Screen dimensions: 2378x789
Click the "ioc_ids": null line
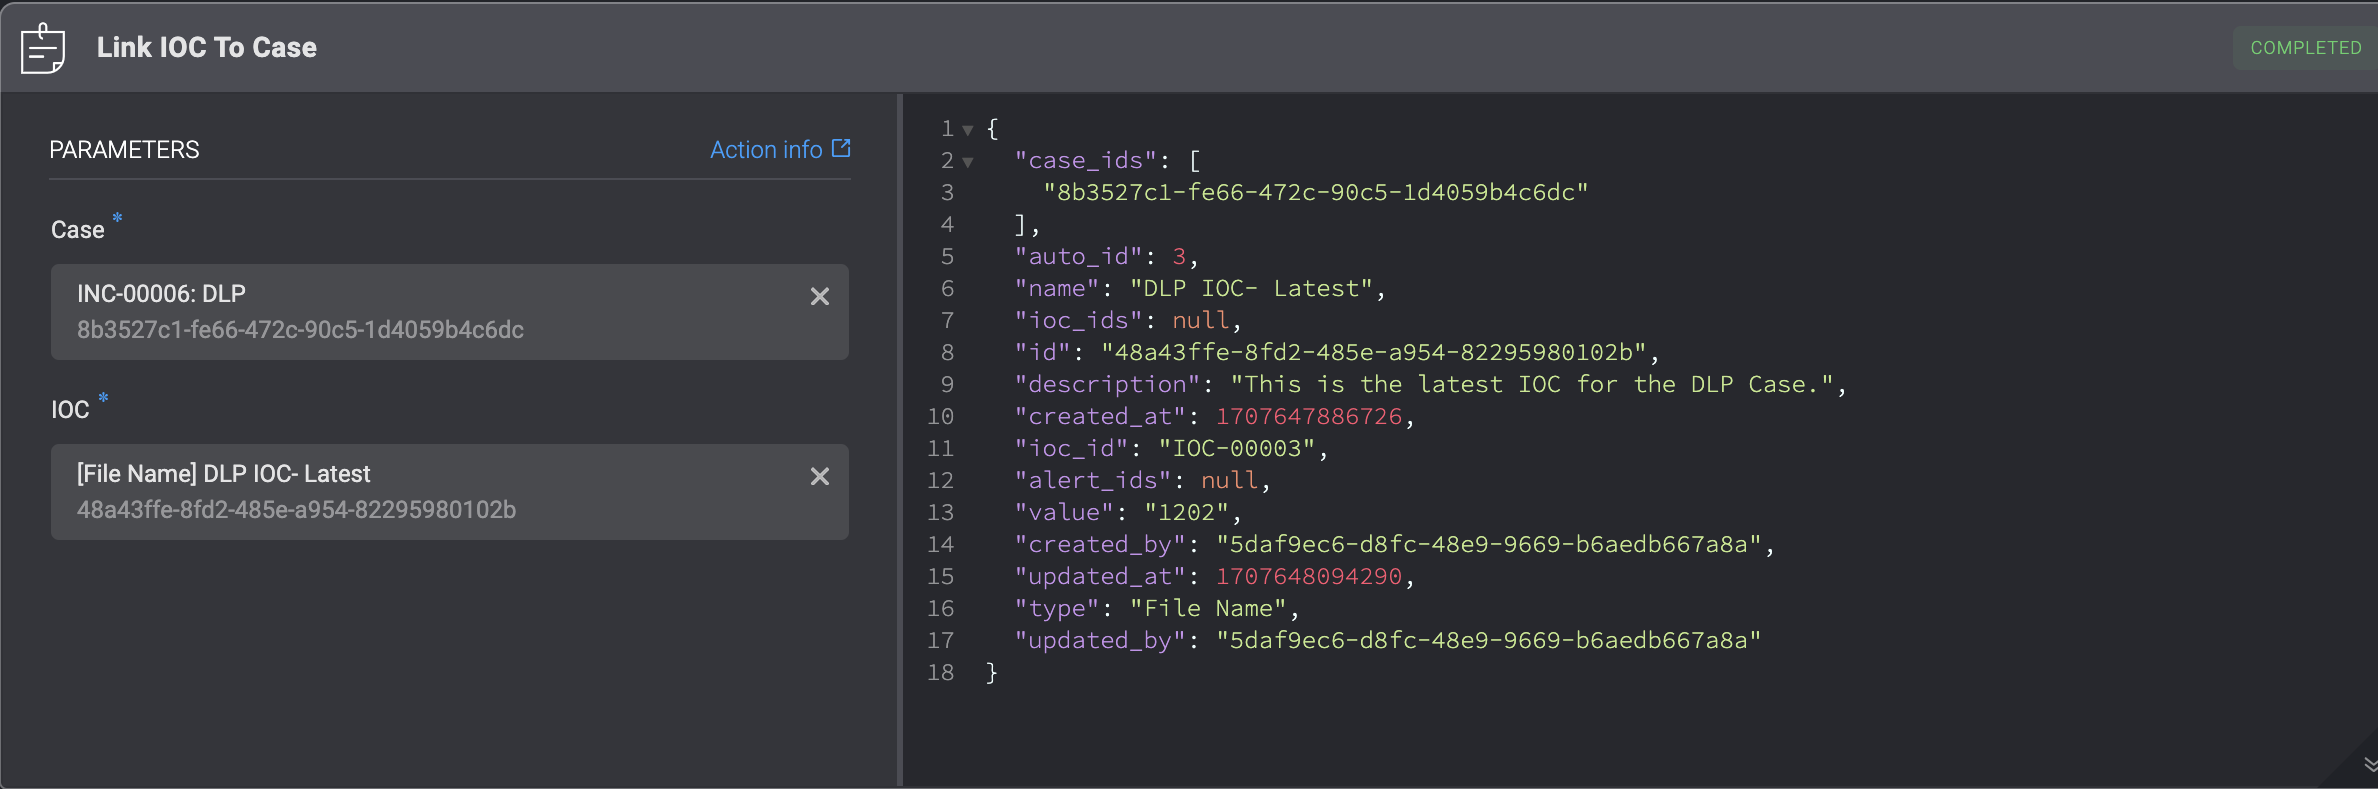(x=1128, y=321)
